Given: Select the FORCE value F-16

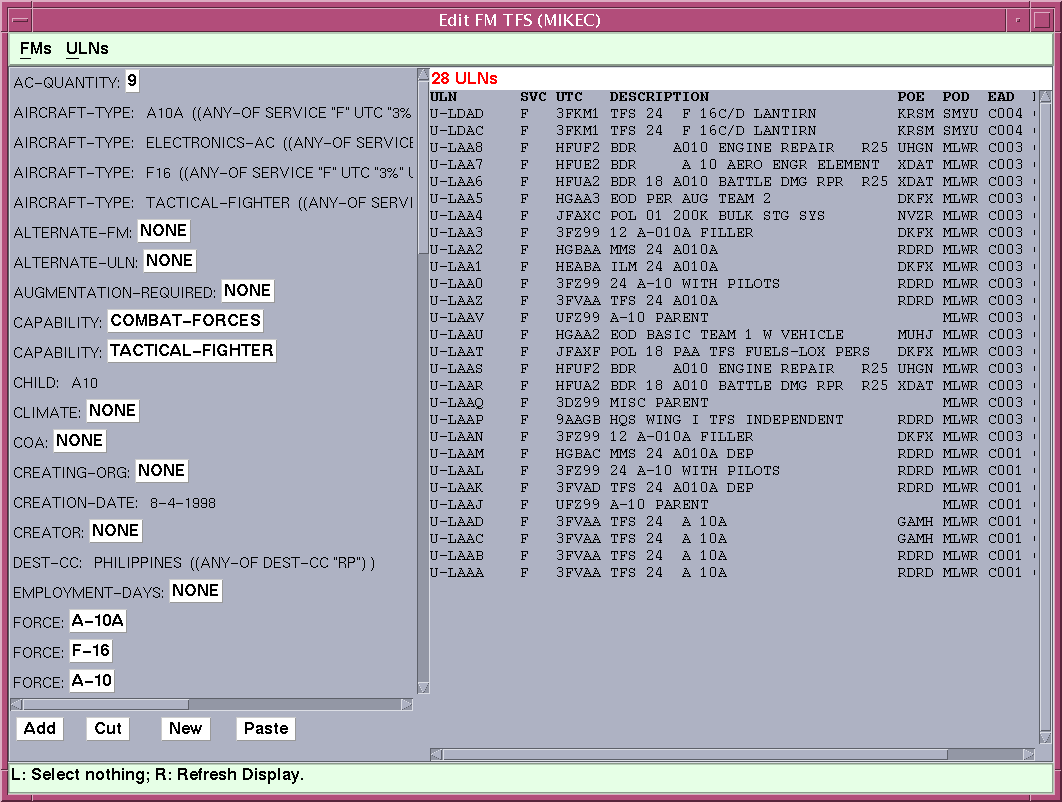Looking at the screenshot, I should pos(90,651).
